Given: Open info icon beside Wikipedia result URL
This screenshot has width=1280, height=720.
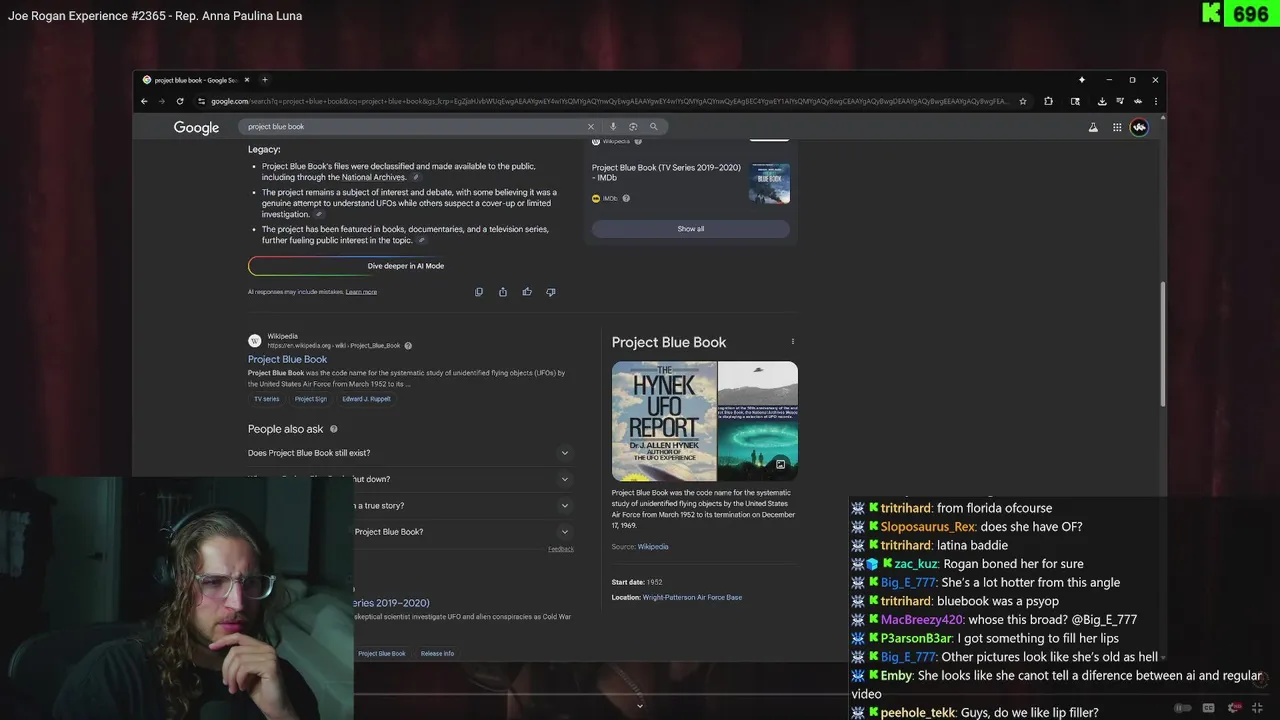Looking at the screenshot, I should coord(408,346).
